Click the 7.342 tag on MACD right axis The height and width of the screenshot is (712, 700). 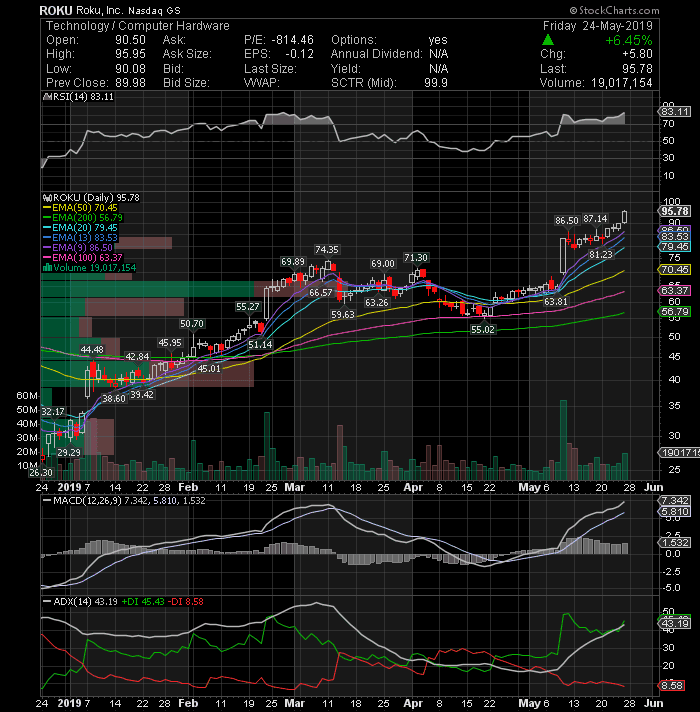[675, 500]
